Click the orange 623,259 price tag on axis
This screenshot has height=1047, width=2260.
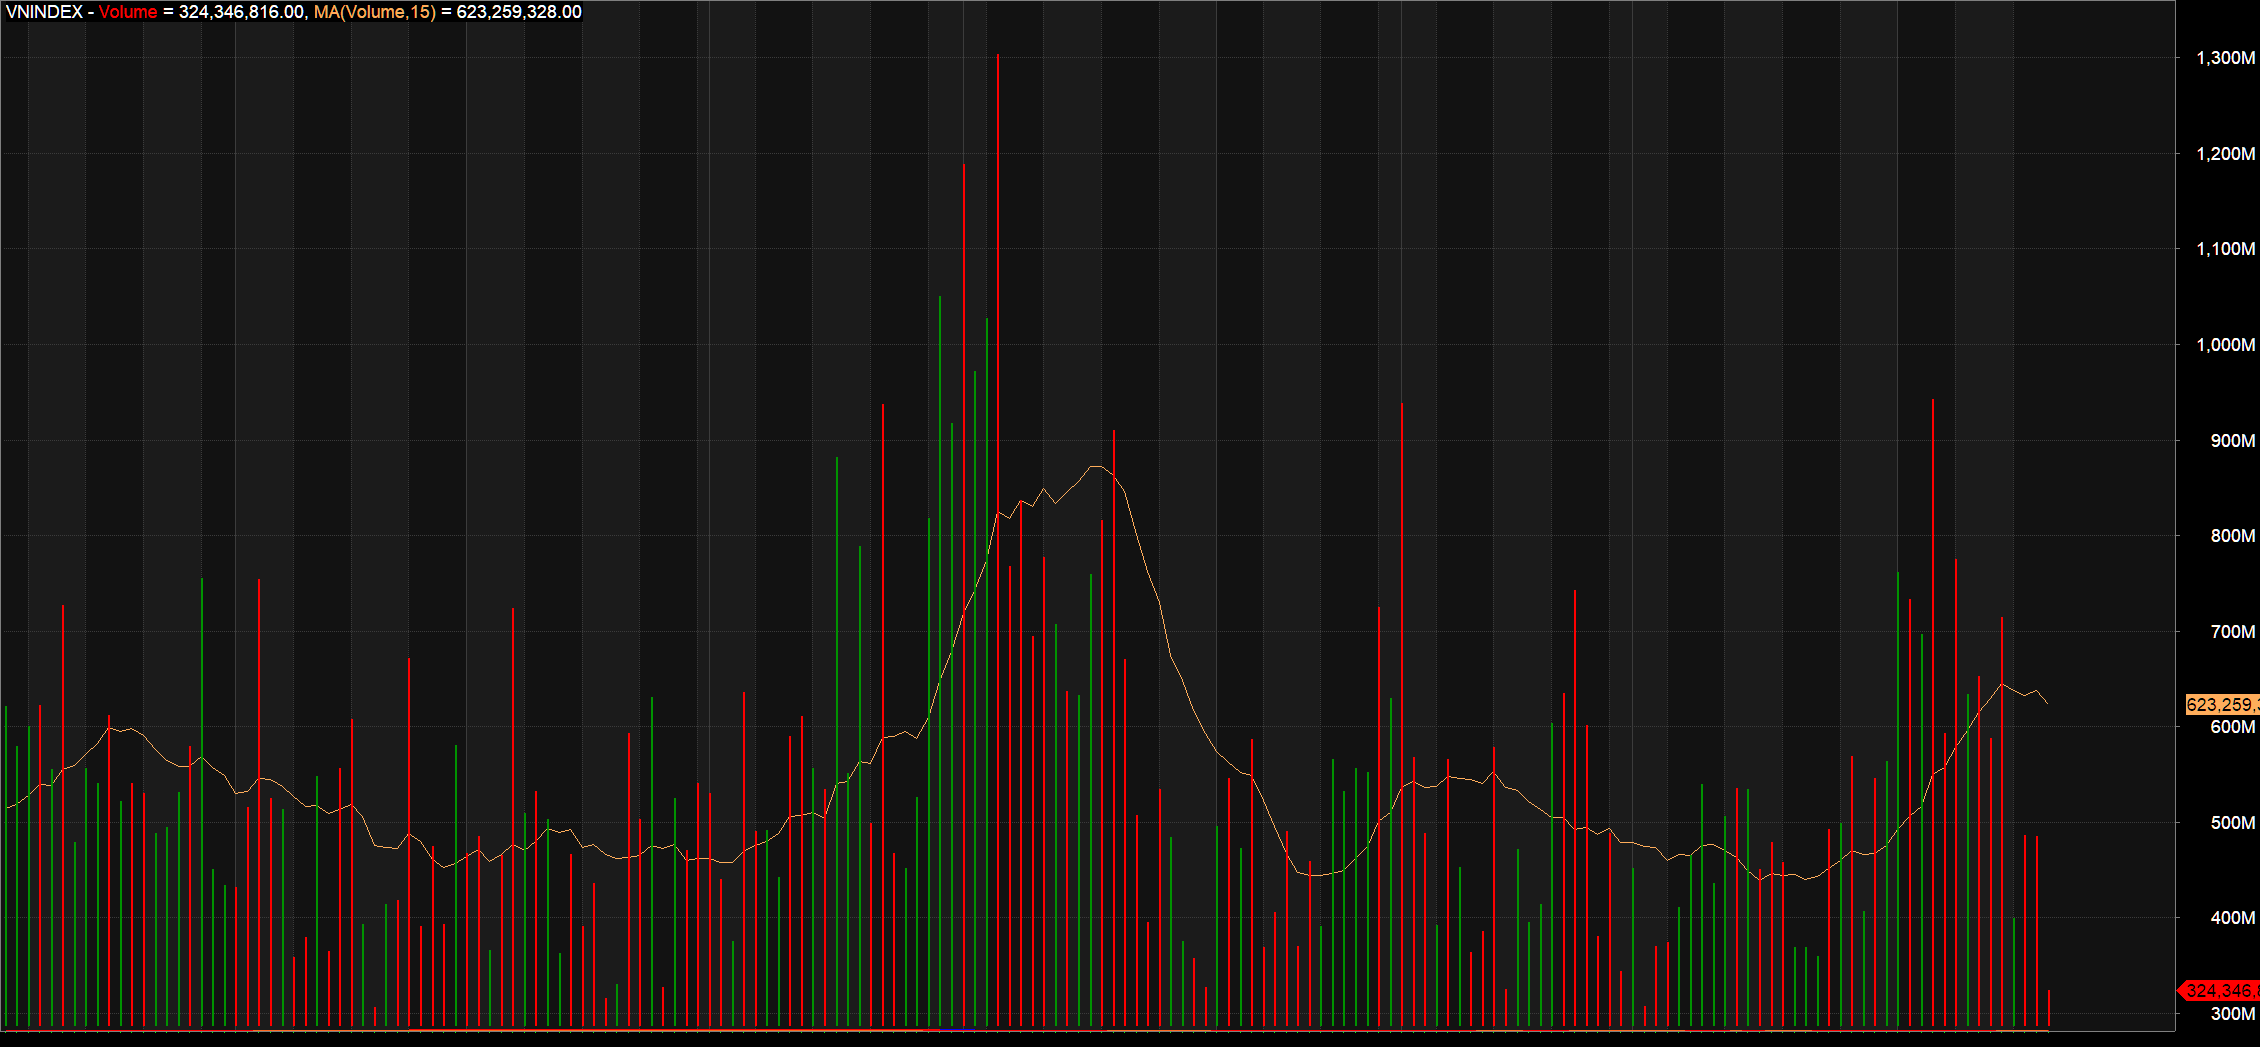coord(2221,705)
